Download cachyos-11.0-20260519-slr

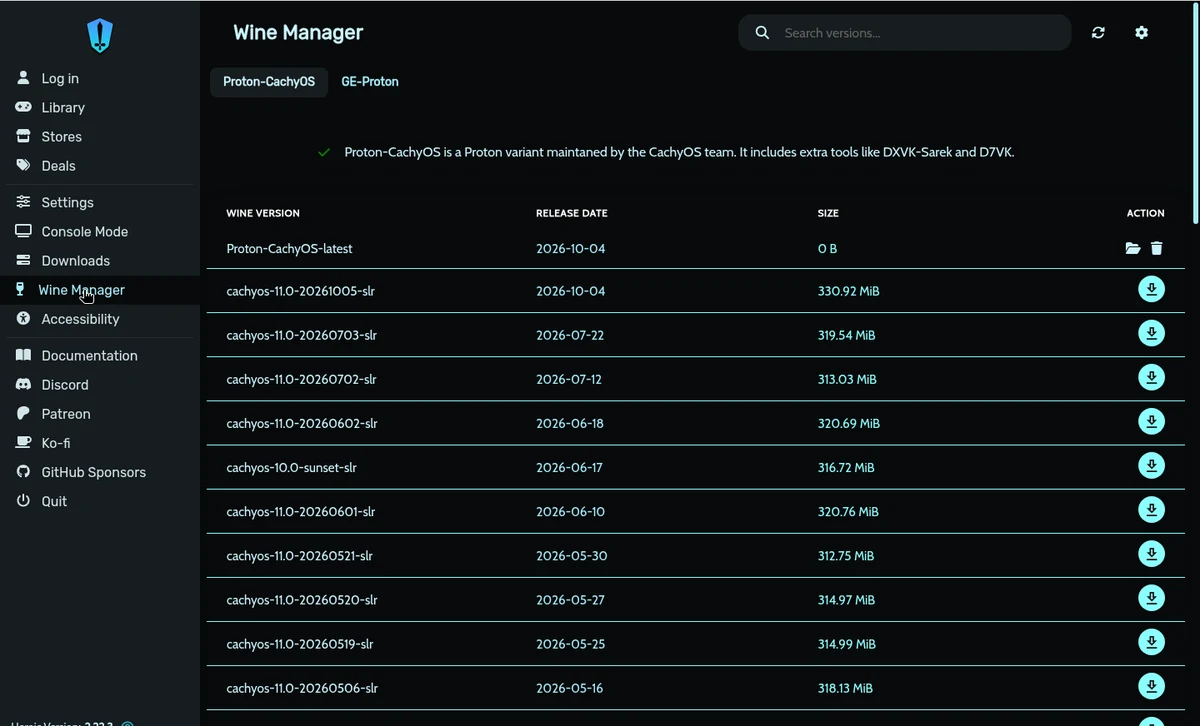pos(1151,642)
